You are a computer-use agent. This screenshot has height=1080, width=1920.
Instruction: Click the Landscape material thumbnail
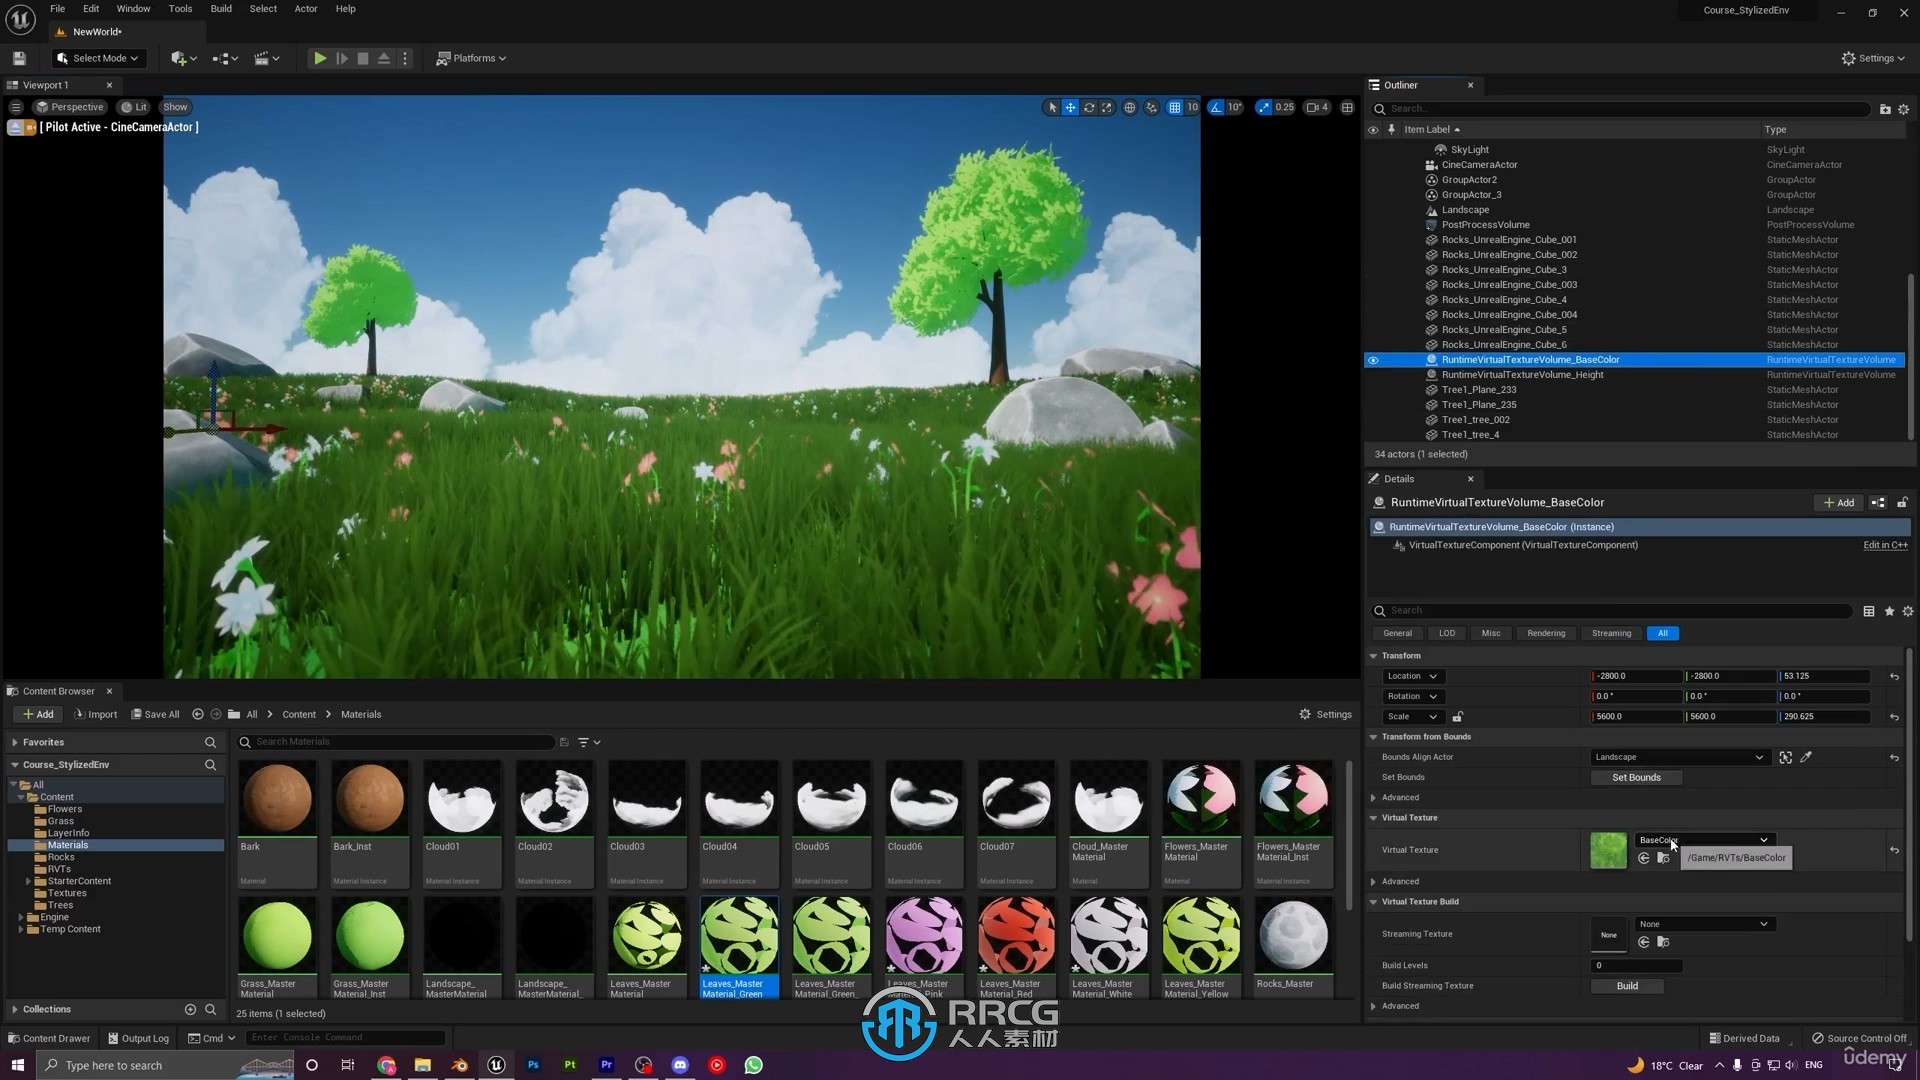pos(459,936)
